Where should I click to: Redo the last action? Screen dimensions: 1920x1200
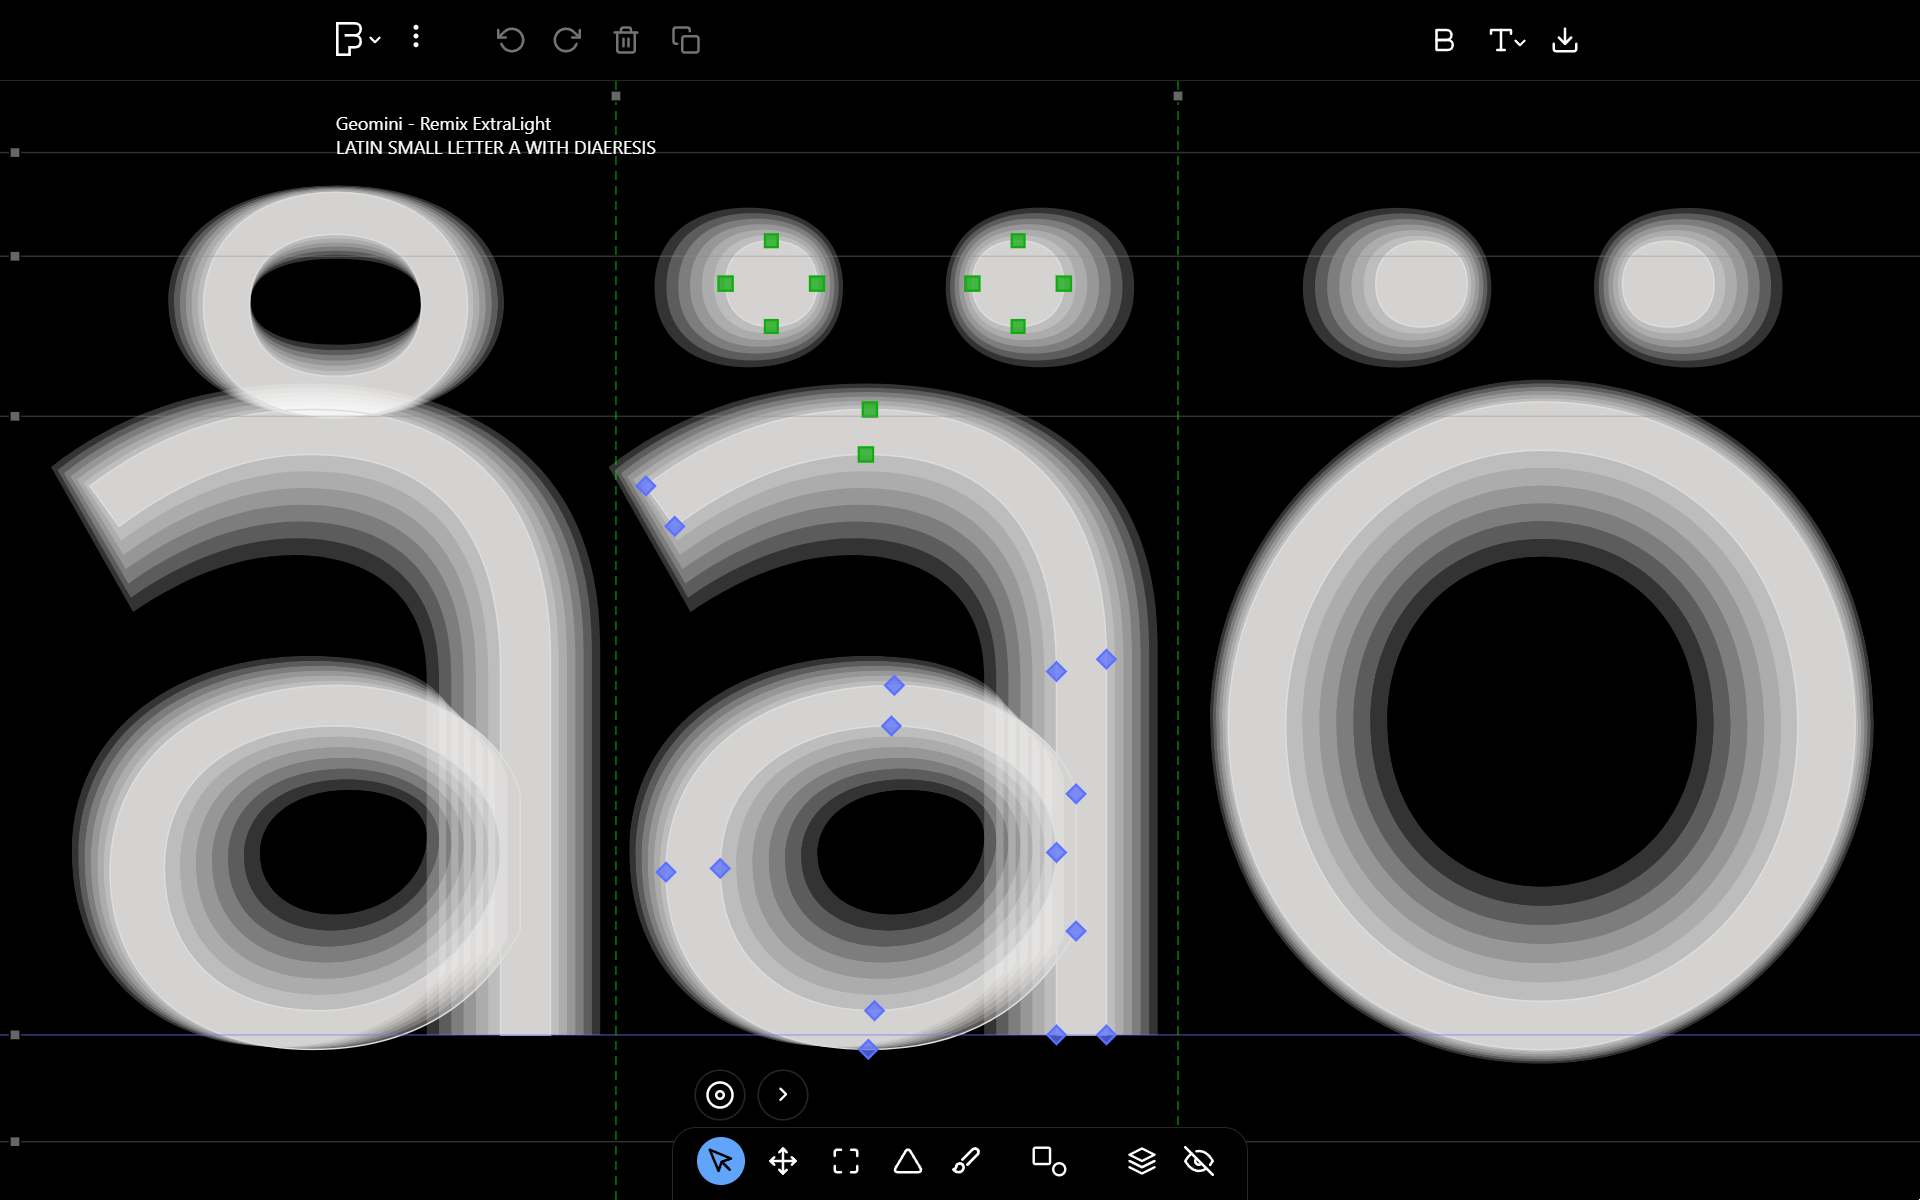[x=567, y=40]
